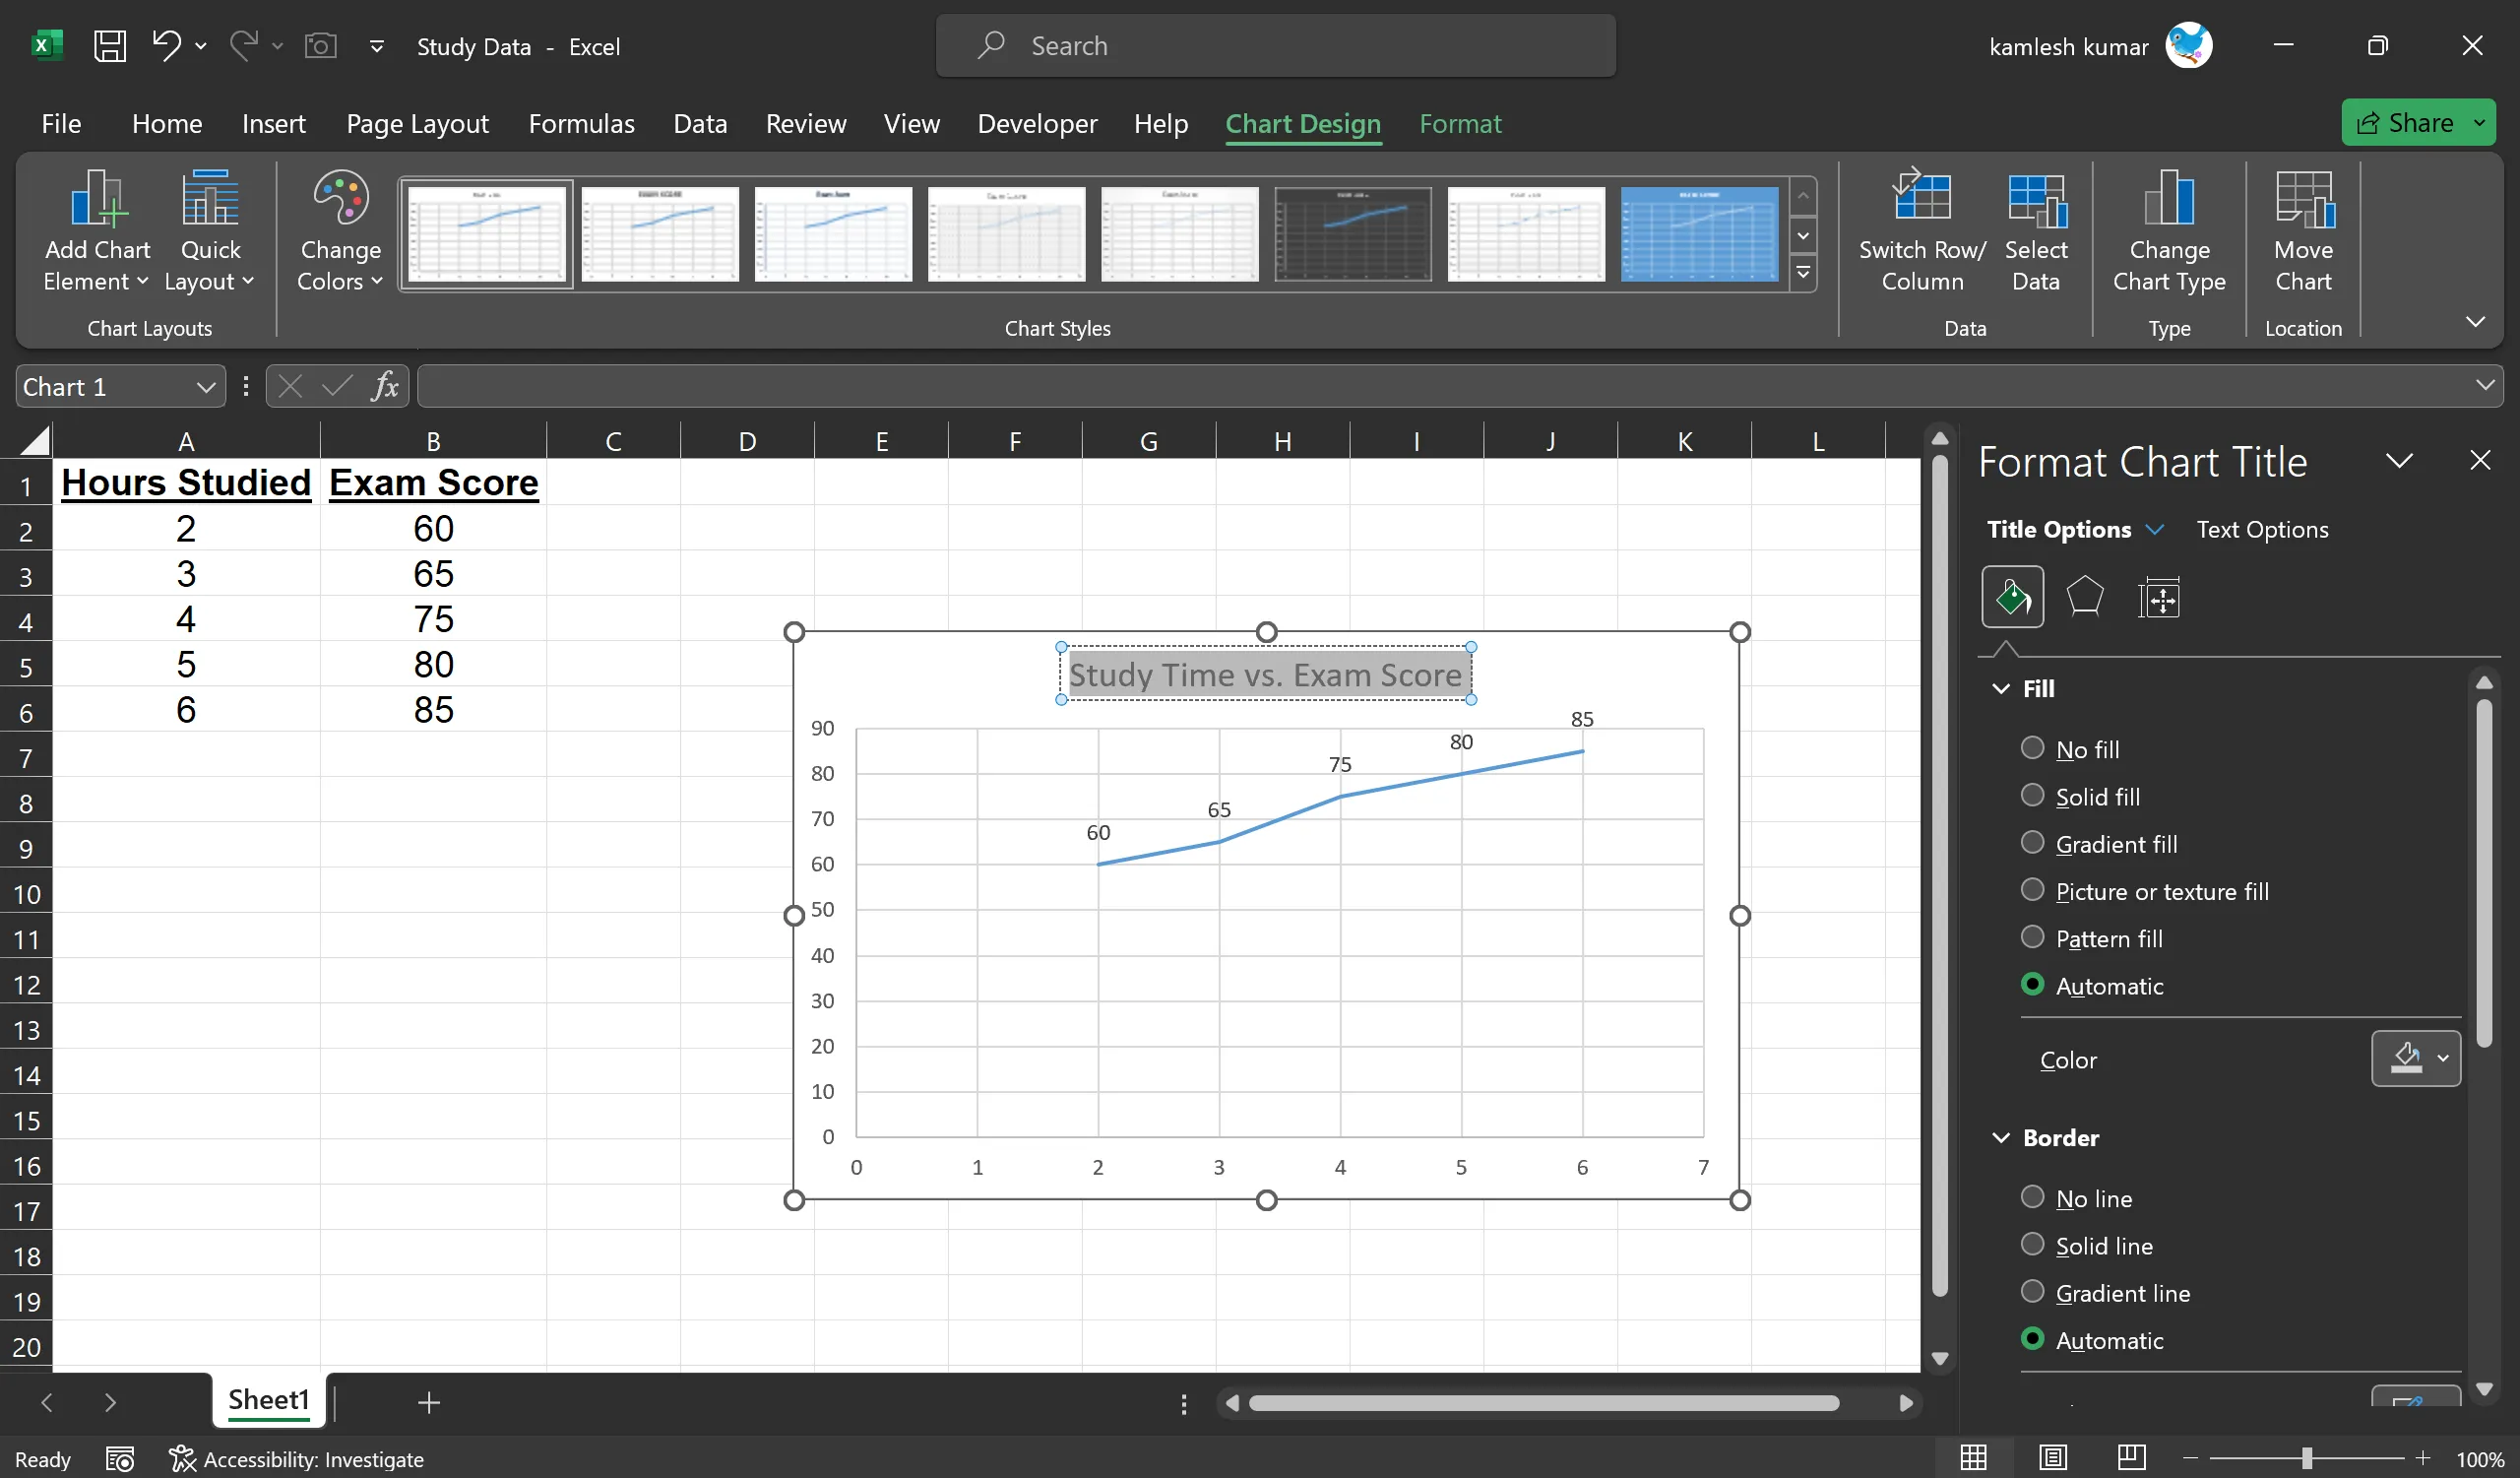Click the Quick Layout button

tap(208, 232)
